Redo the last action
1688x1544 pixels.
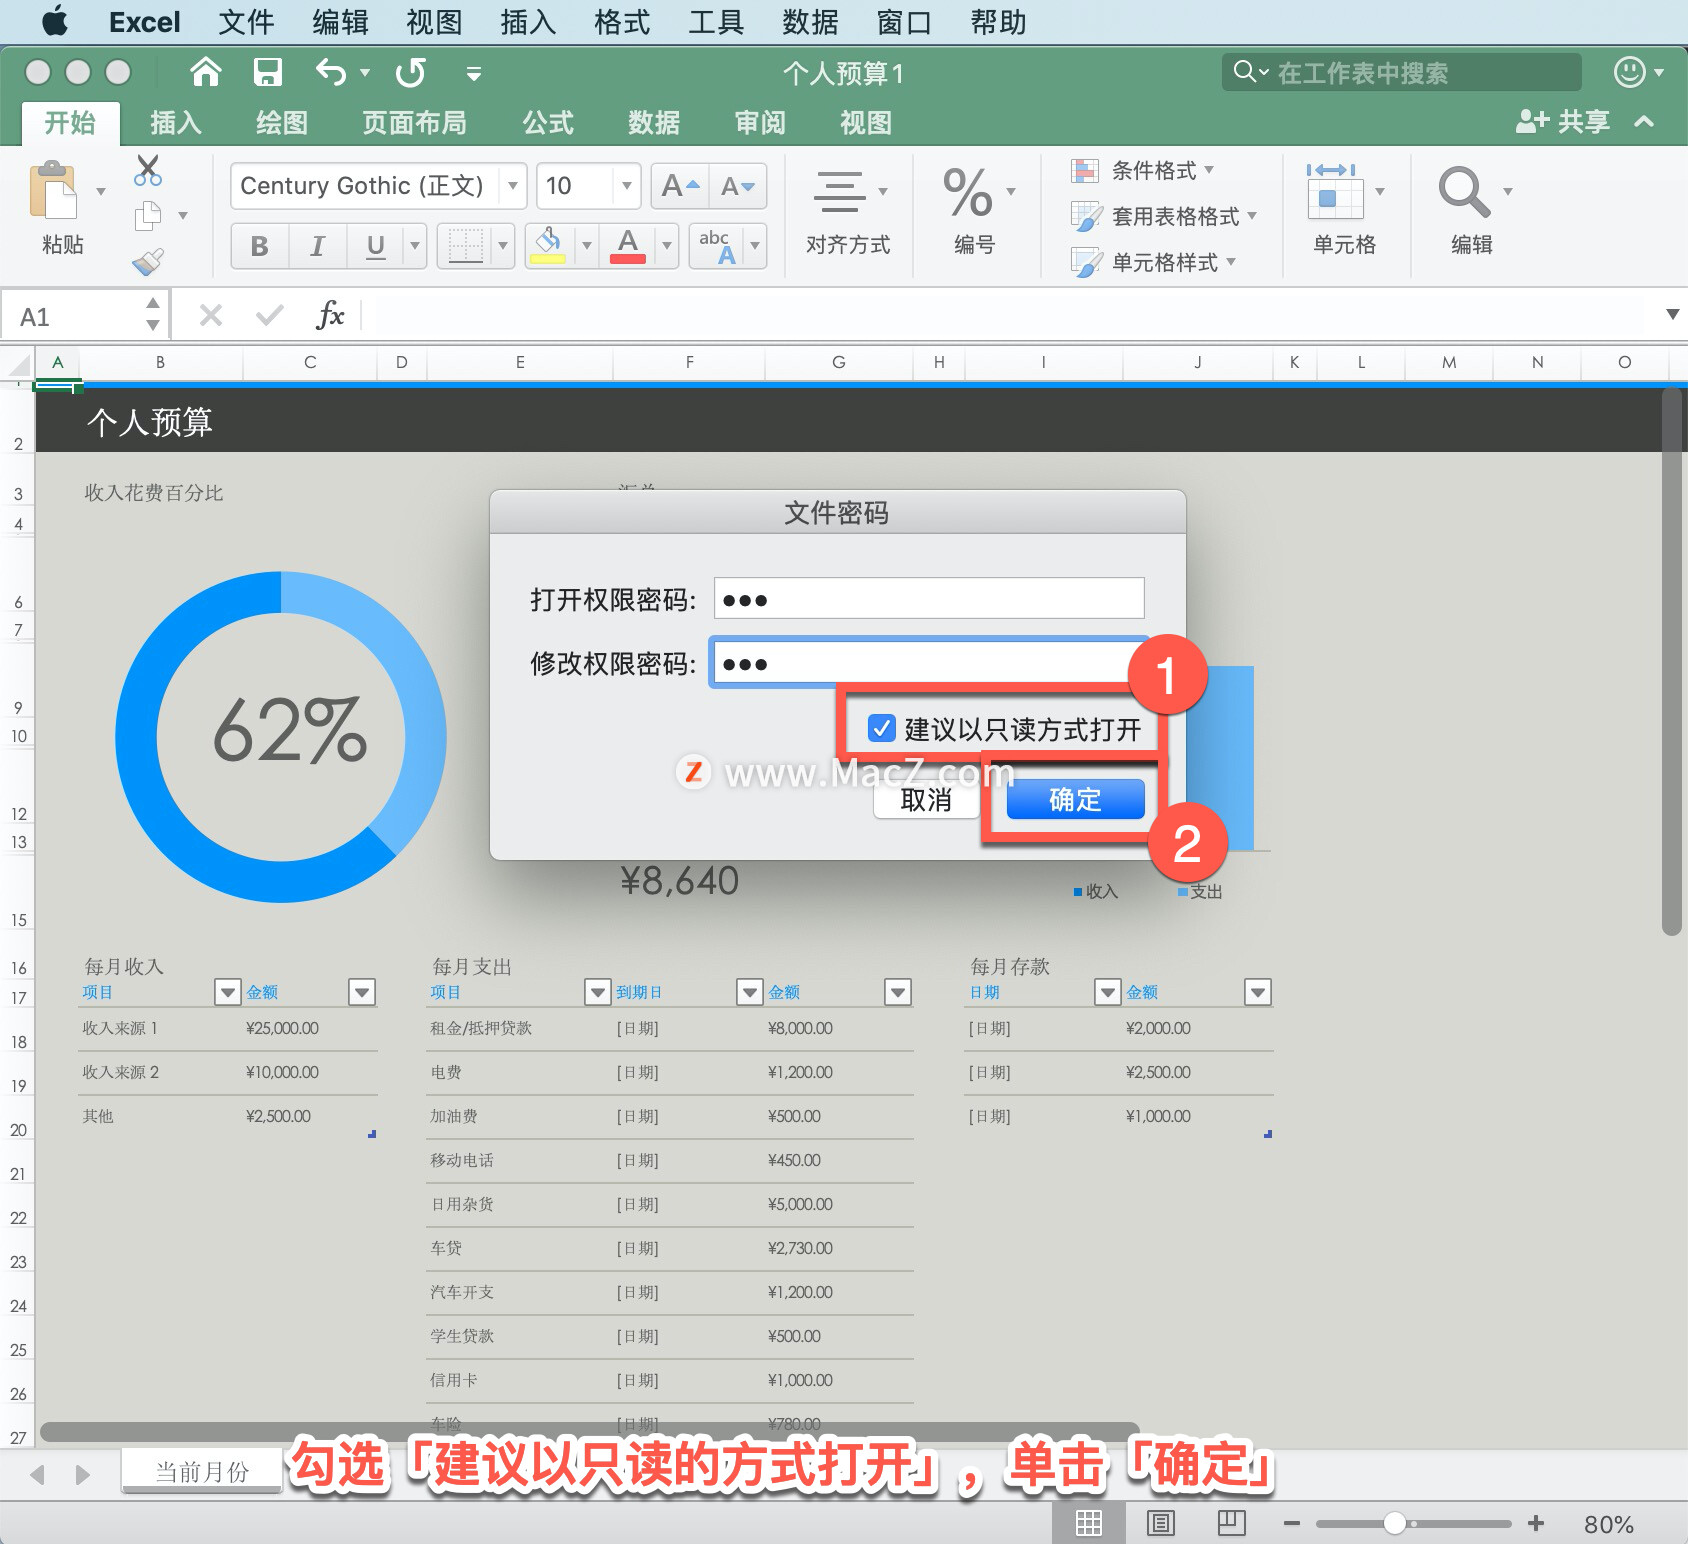[x=410, y=72]
